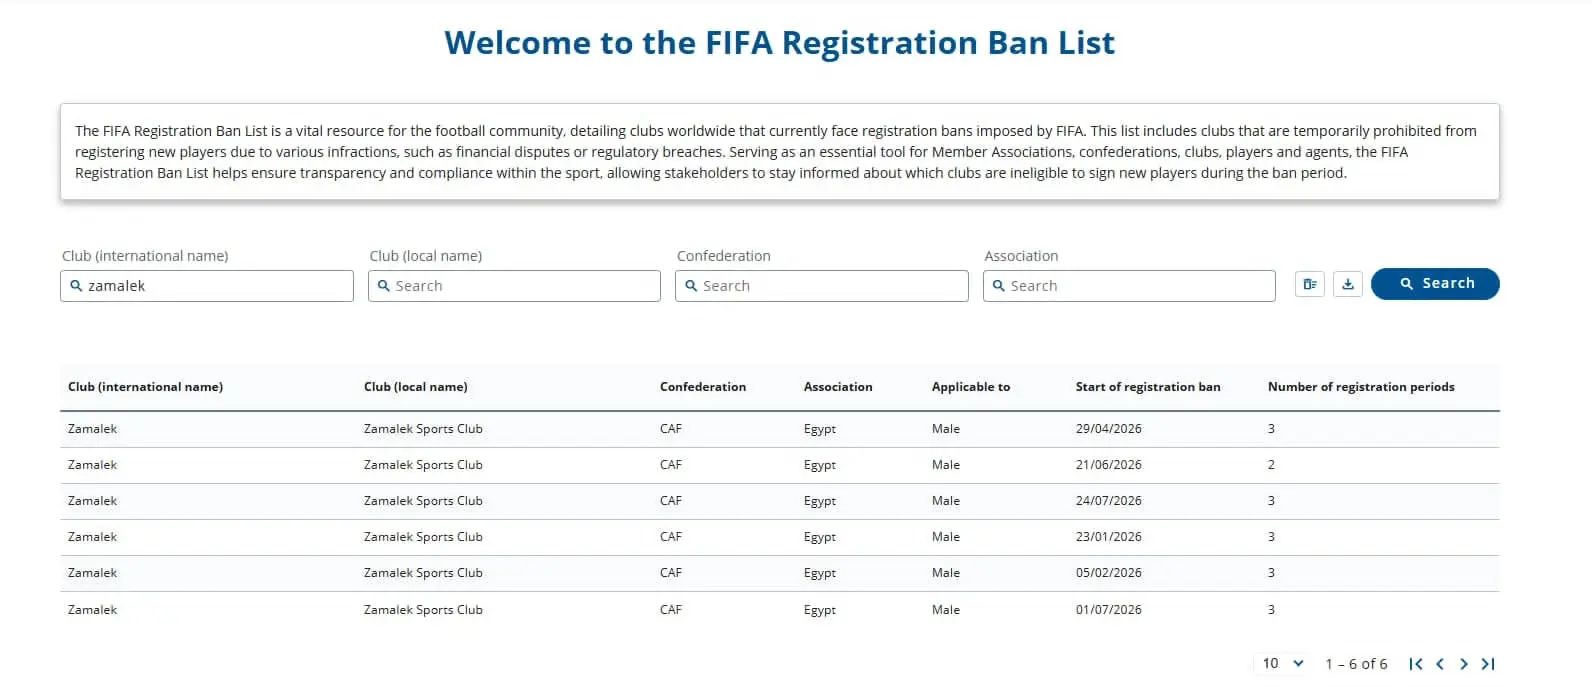This screenshot has width=1592, height=687.
Task: Sort by Start of registration ban column
Action: pos(1148,387)
